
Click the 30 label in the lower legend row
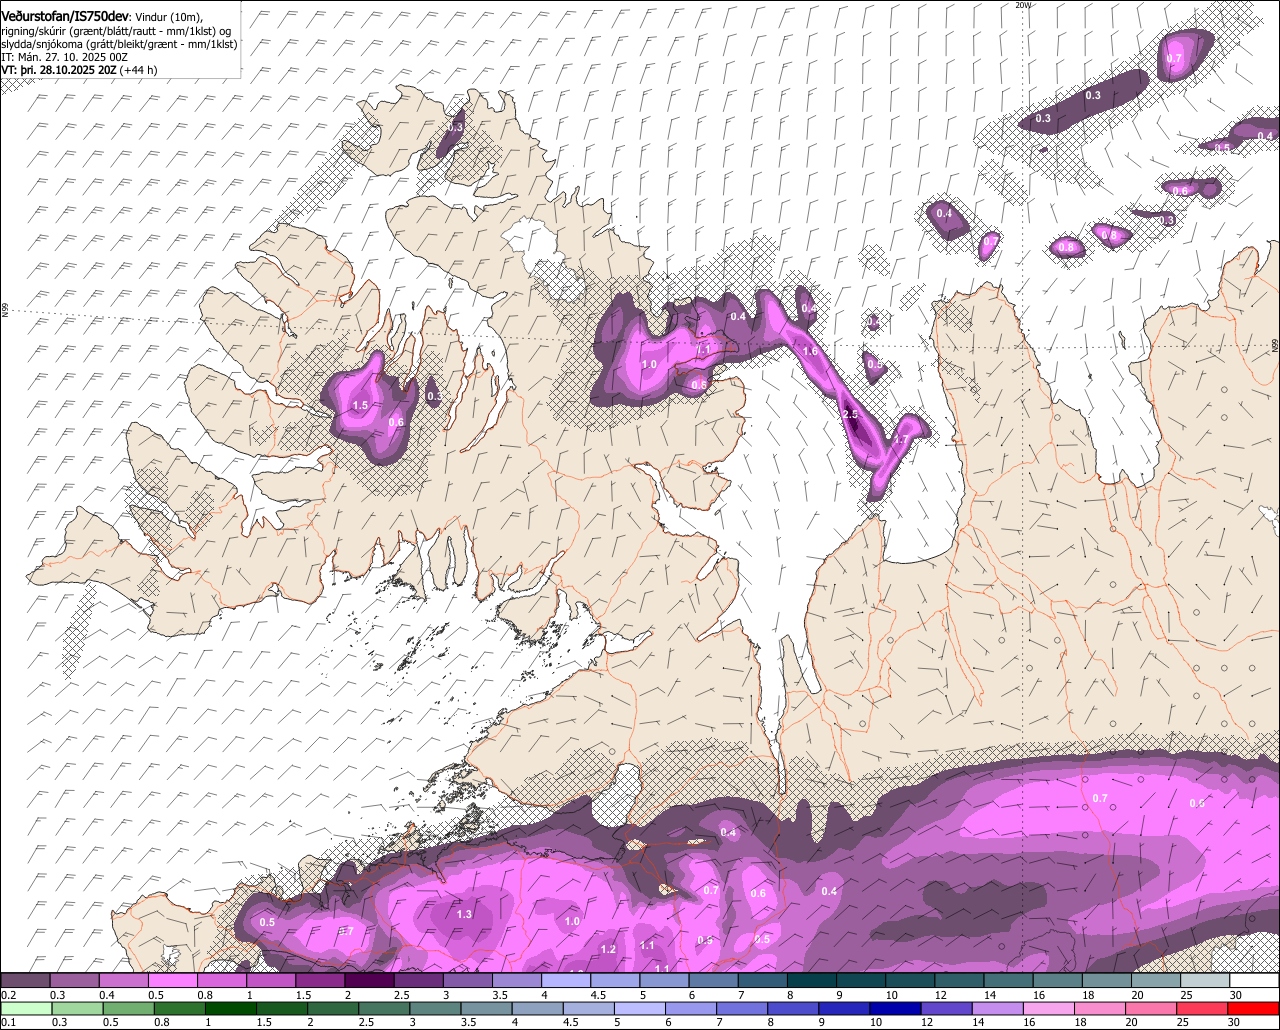(1236, 1023)
